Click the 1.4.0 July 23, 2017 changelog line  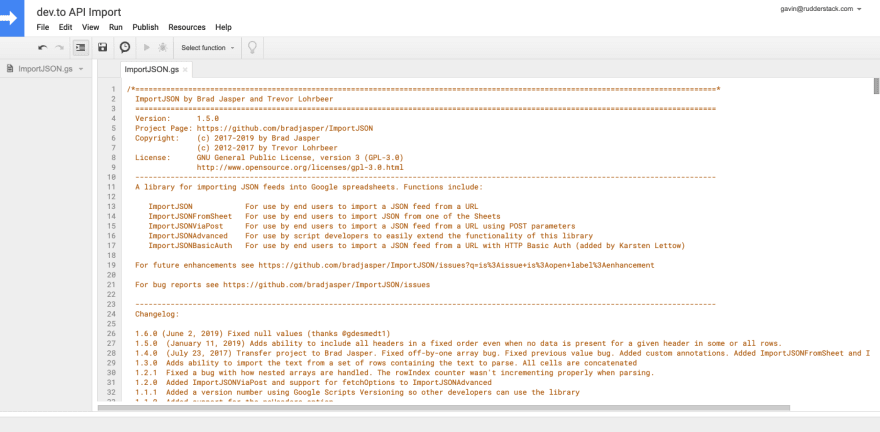pyautogui.click(x=502, y=353)
